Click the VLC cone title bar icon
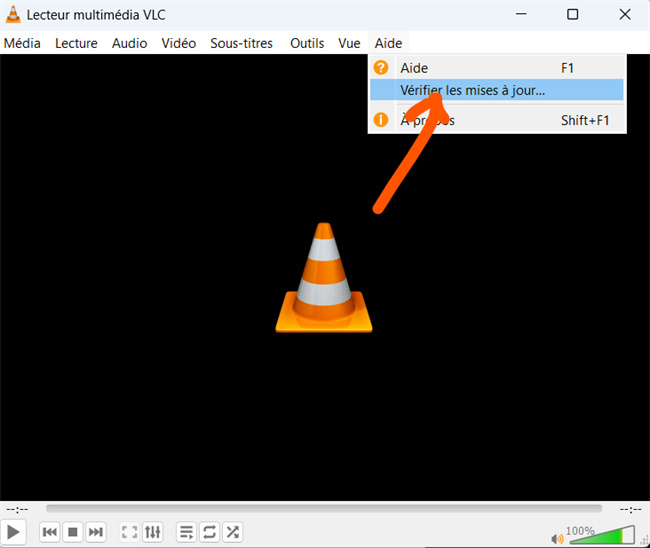This screenshot has width=650, height=548. 13,15
